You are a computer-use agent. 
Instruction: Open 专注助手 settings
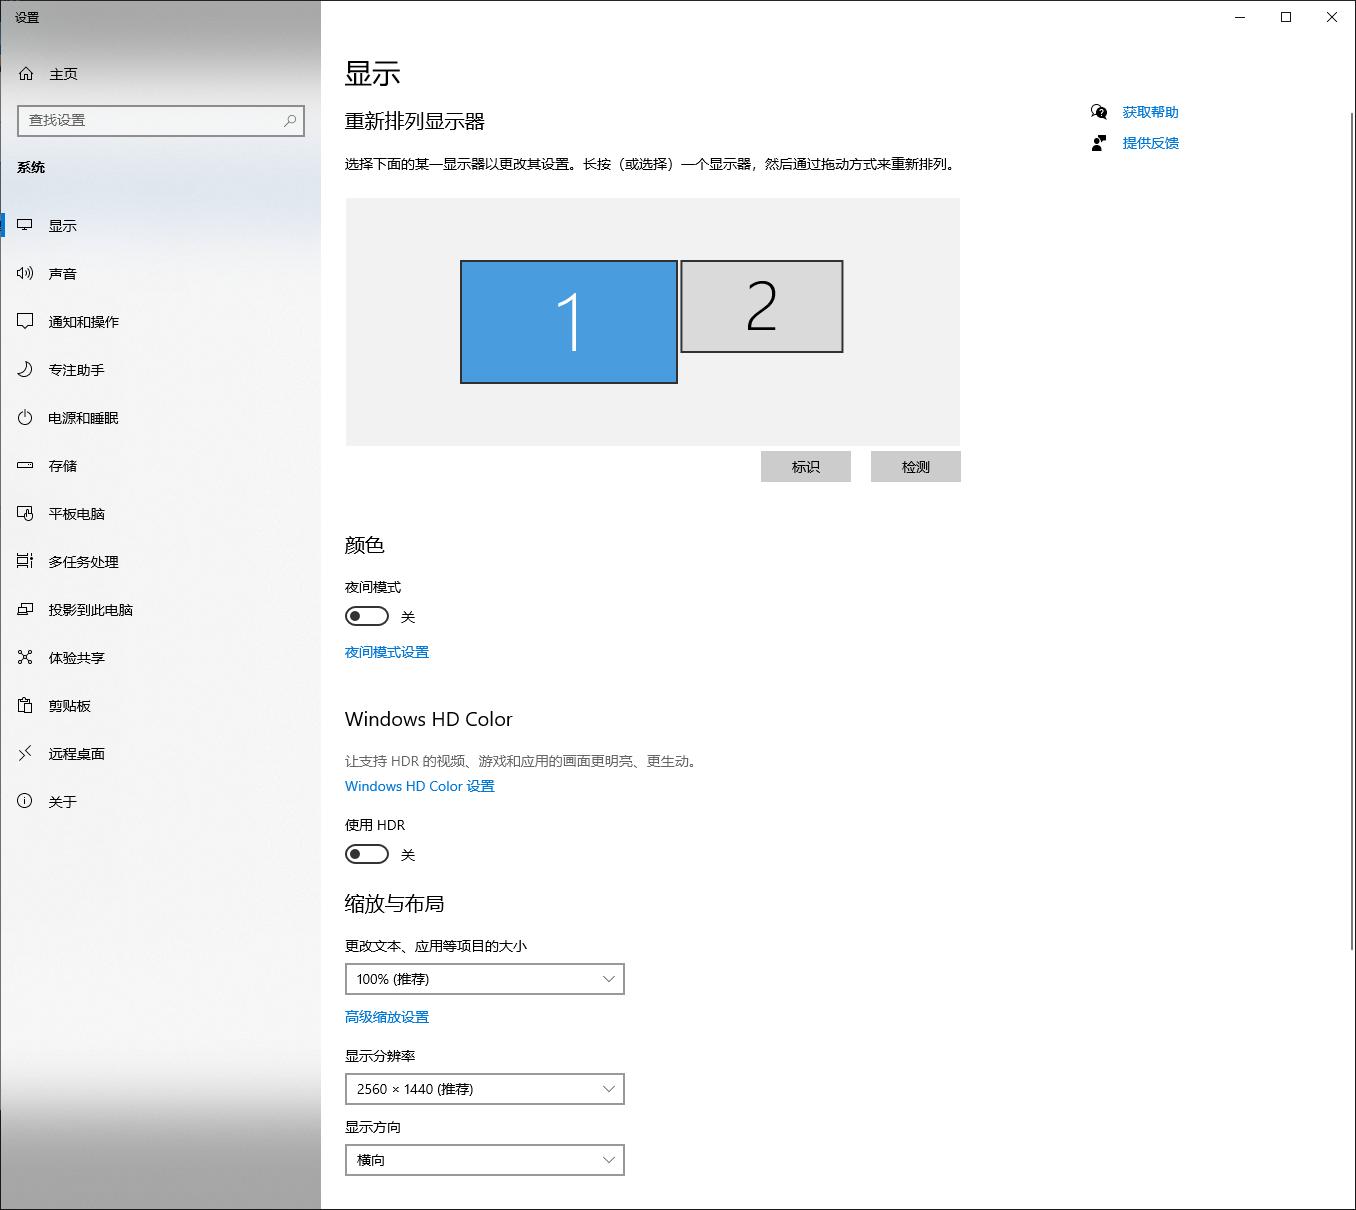pyautogui.click(x=74, y=369)
